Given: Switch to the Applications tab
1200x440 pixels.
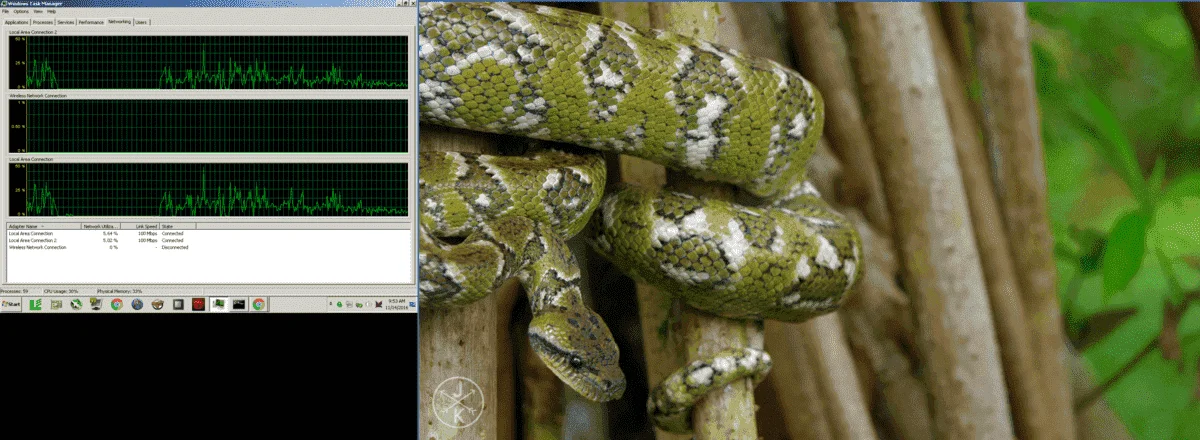Looking at the screenshot, I should pyautogui.click(x=16, y=22).
